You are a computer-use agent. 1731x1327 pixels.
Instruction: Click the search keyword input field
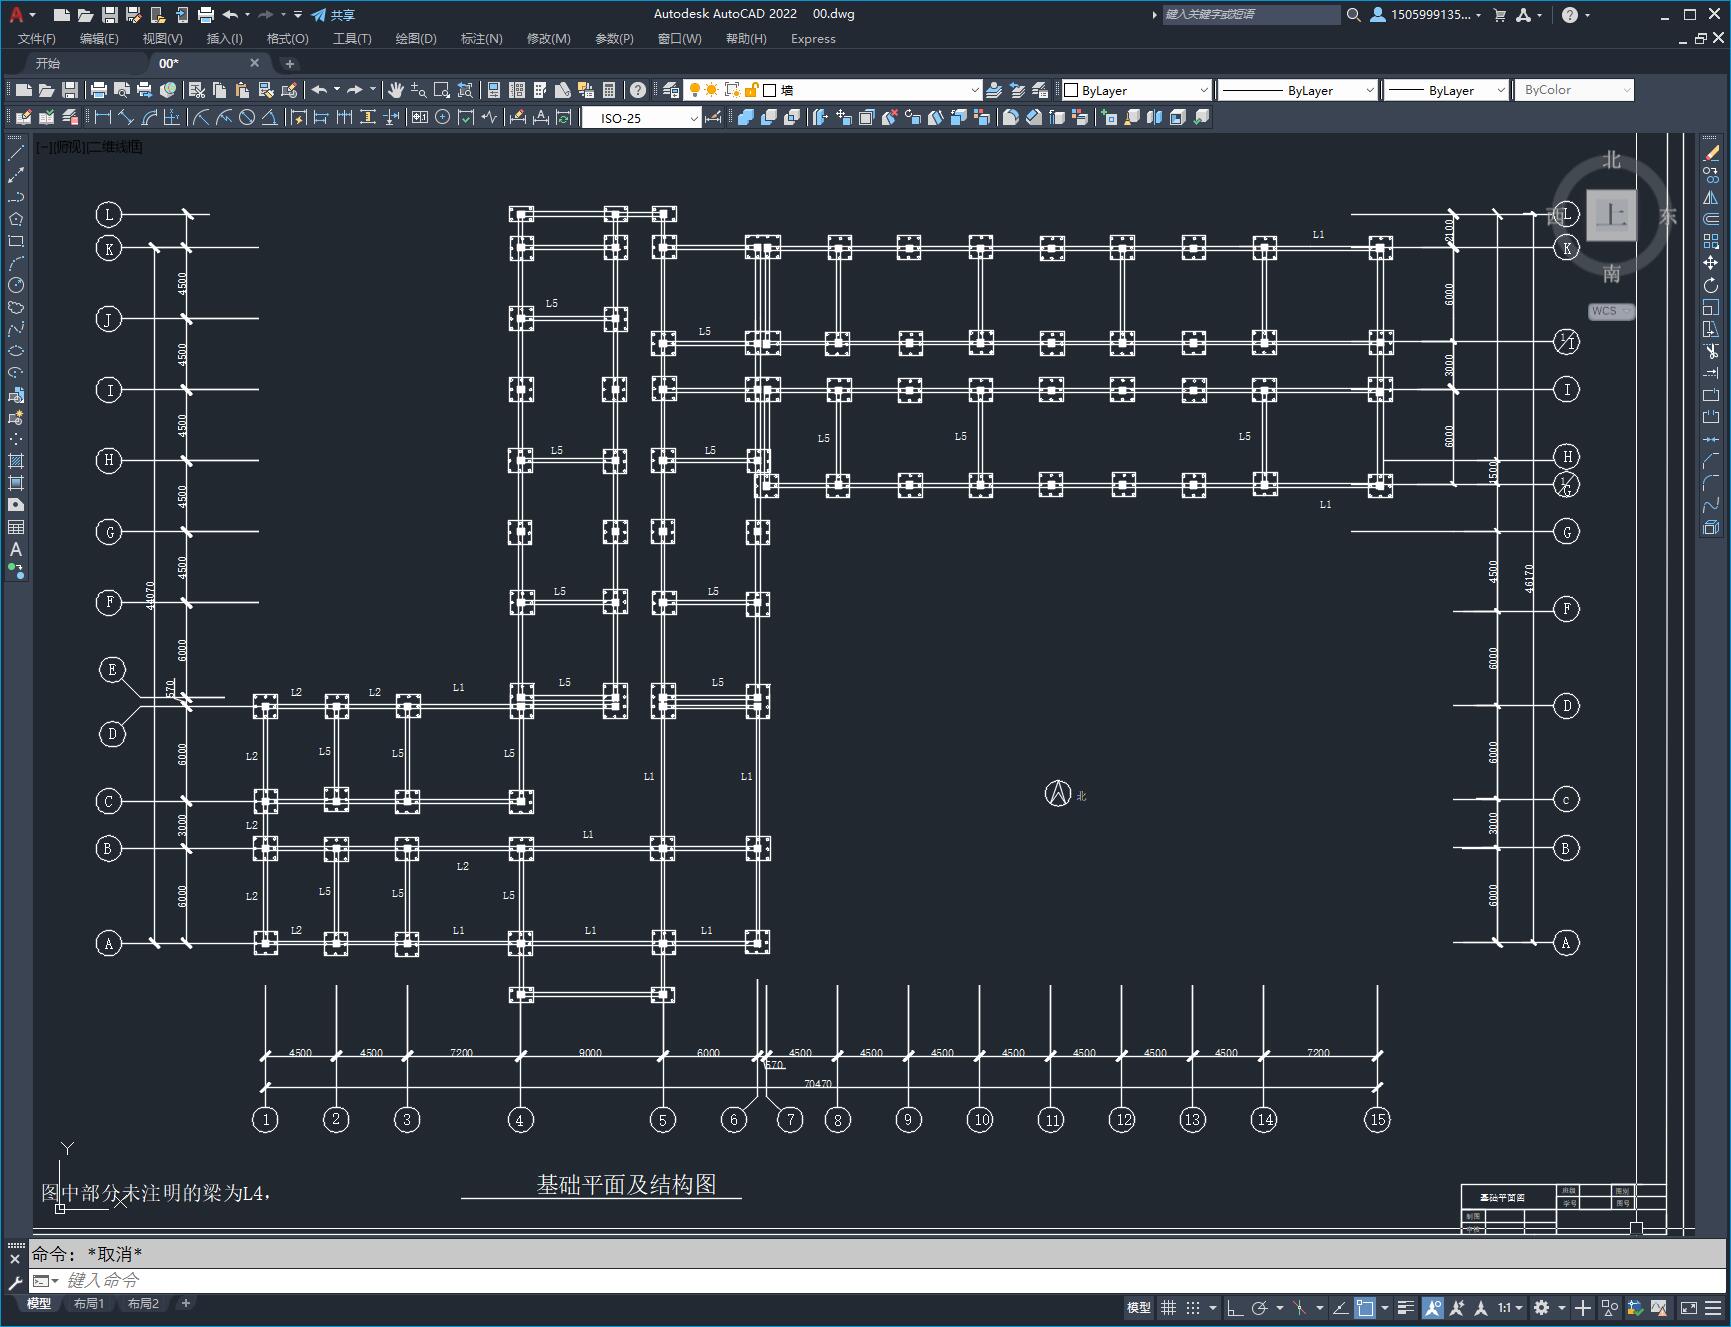coord(1250,15)
